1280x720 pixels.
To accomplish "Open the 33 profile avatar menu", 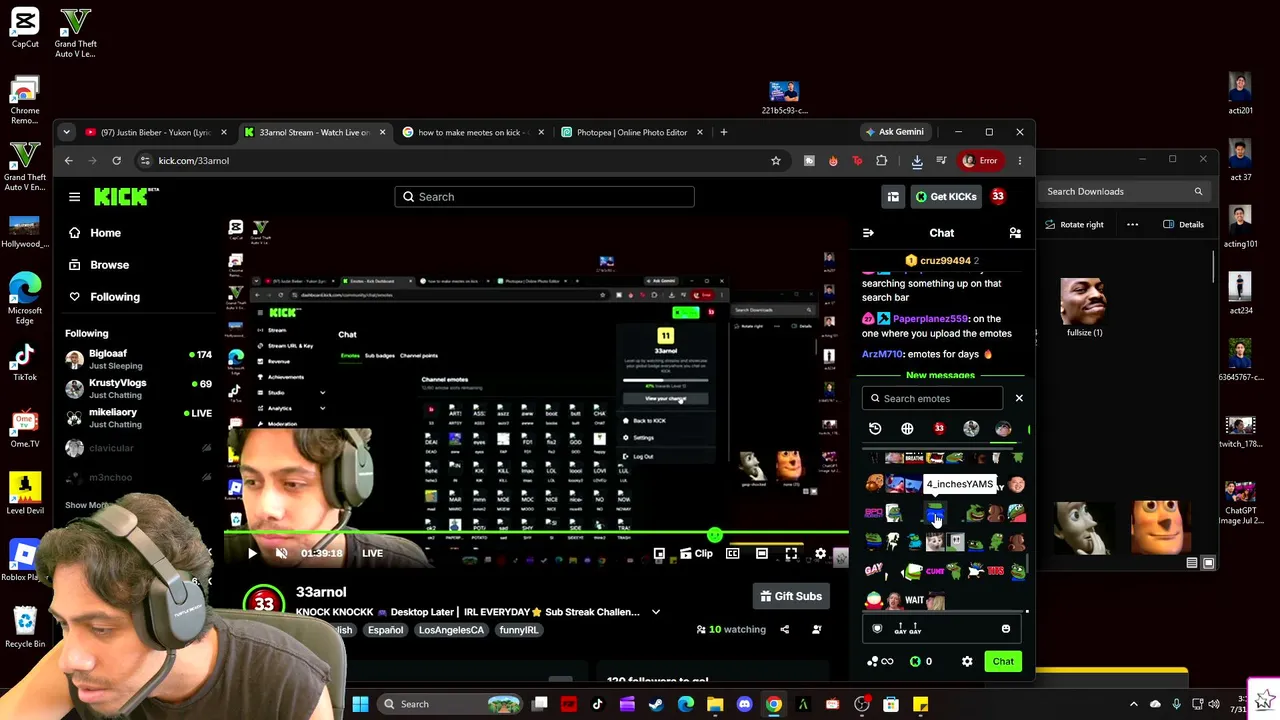I will pos(998,197).
